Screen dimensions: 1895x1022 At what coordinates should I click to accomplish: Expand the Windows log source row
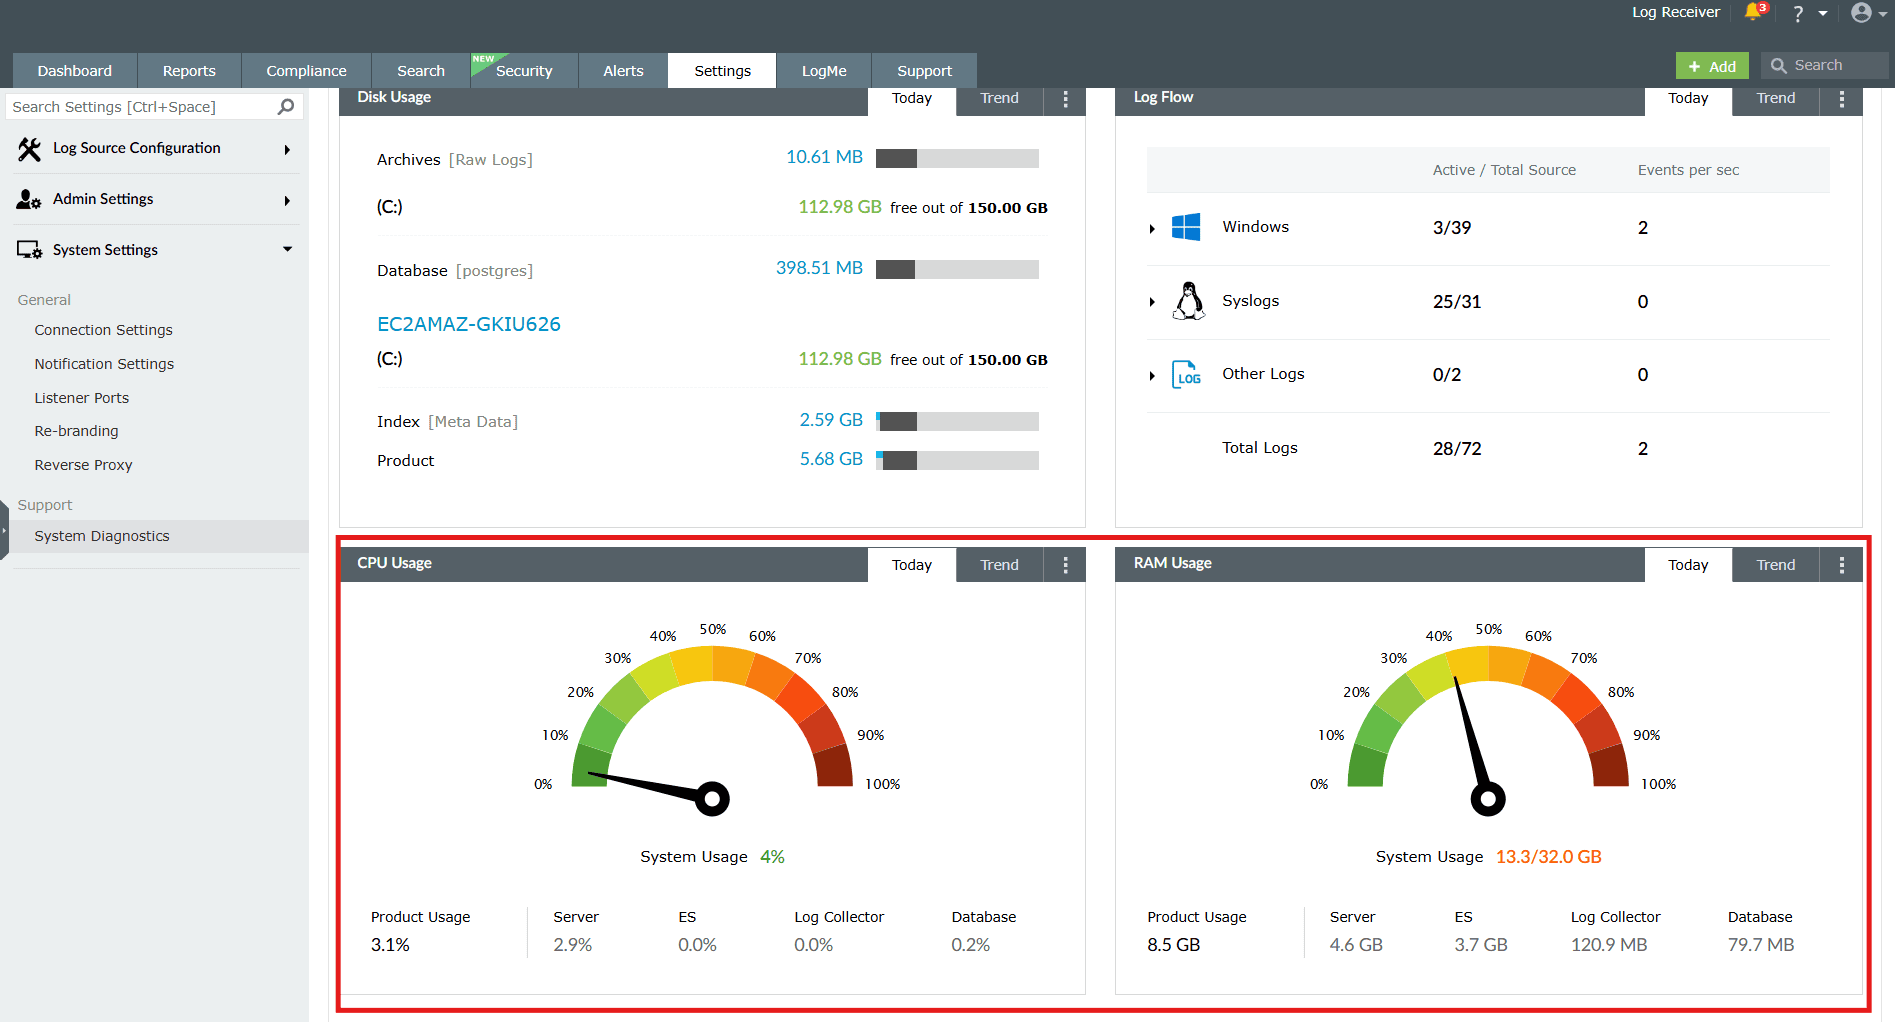(x=1151, y=228)
